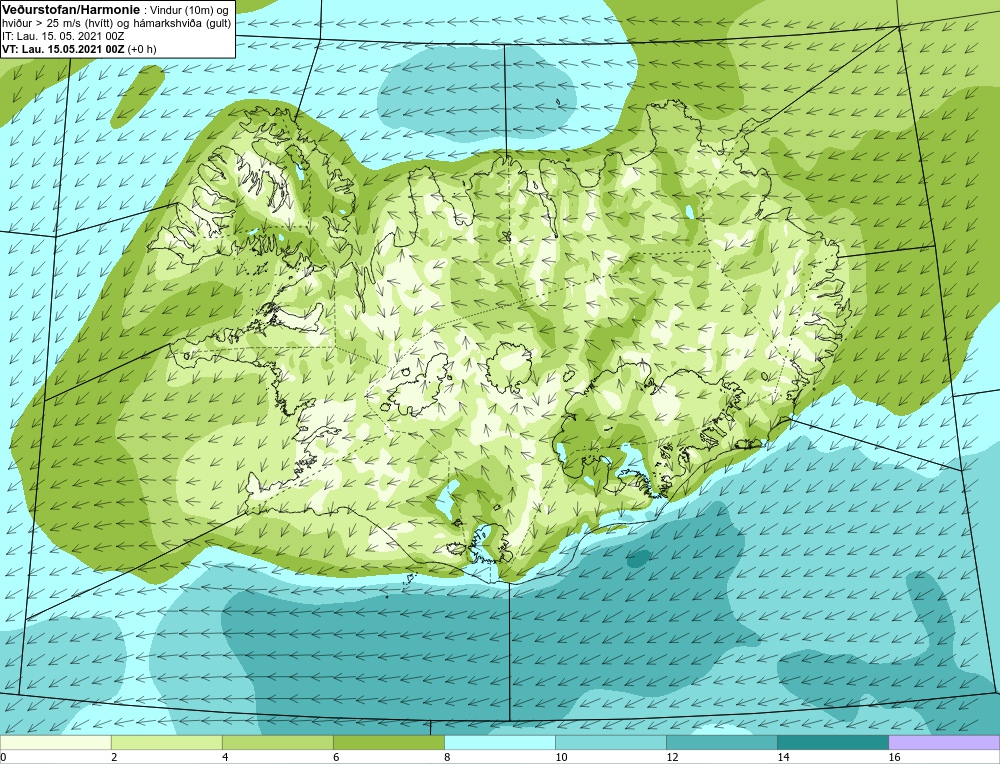Click the 10–12 m/s turquoise legend swatch

(x=610, y=742)
